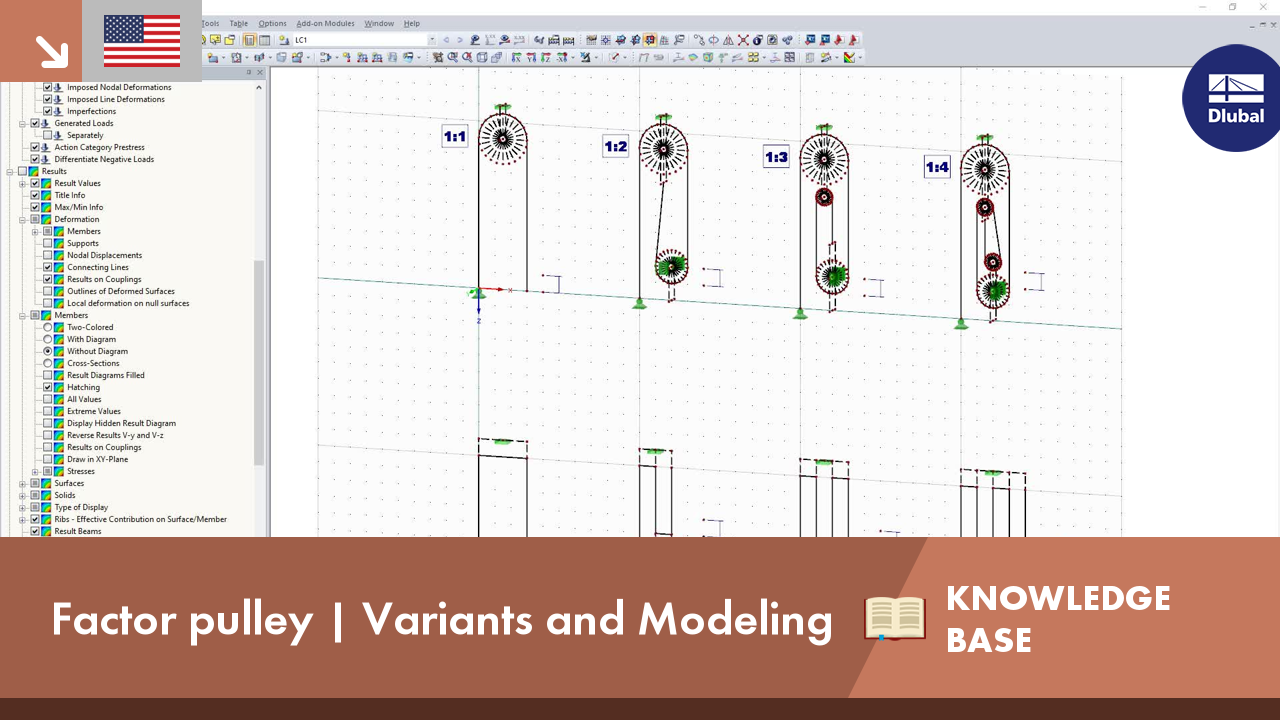Open the Add-on Modules menu
Screen dimensions: 1280x720
(326, 23)
